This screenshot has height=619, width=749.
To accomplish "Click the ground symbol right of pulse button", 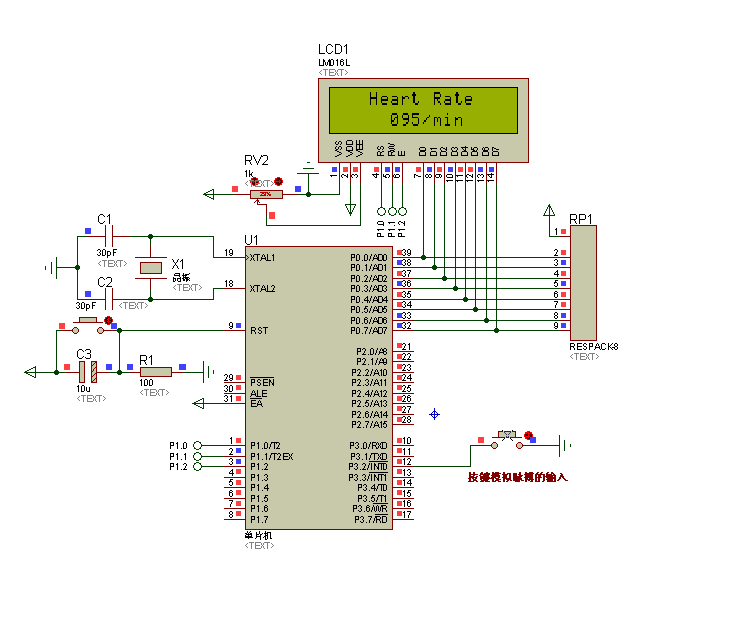I will pos(565,446).
